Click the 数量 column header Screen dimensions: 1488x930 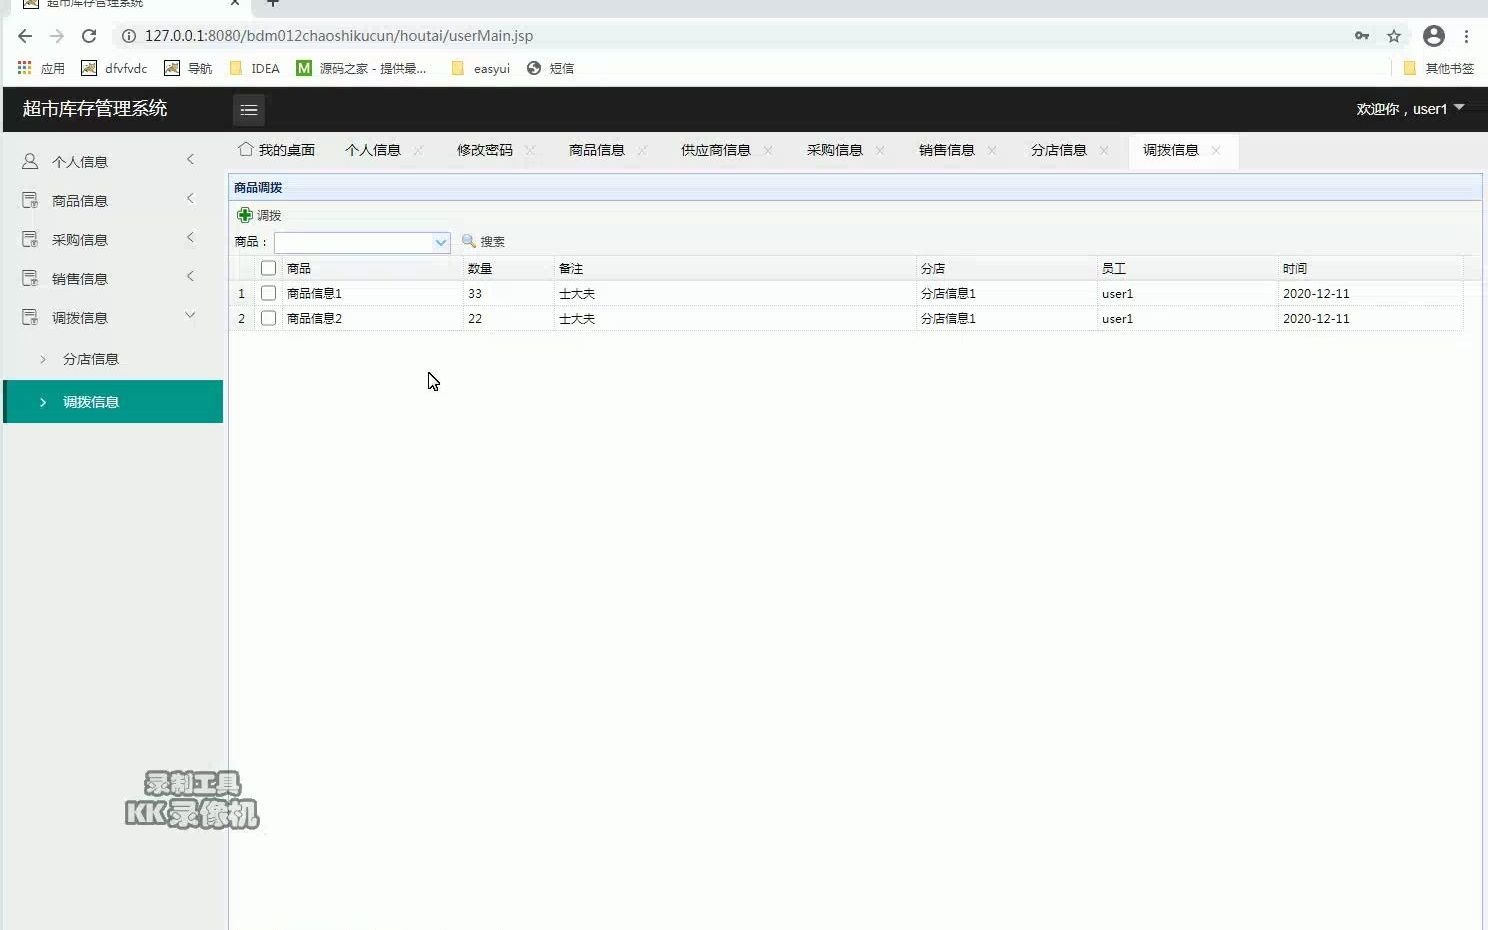pyautogui.click(x=509, y=268)
